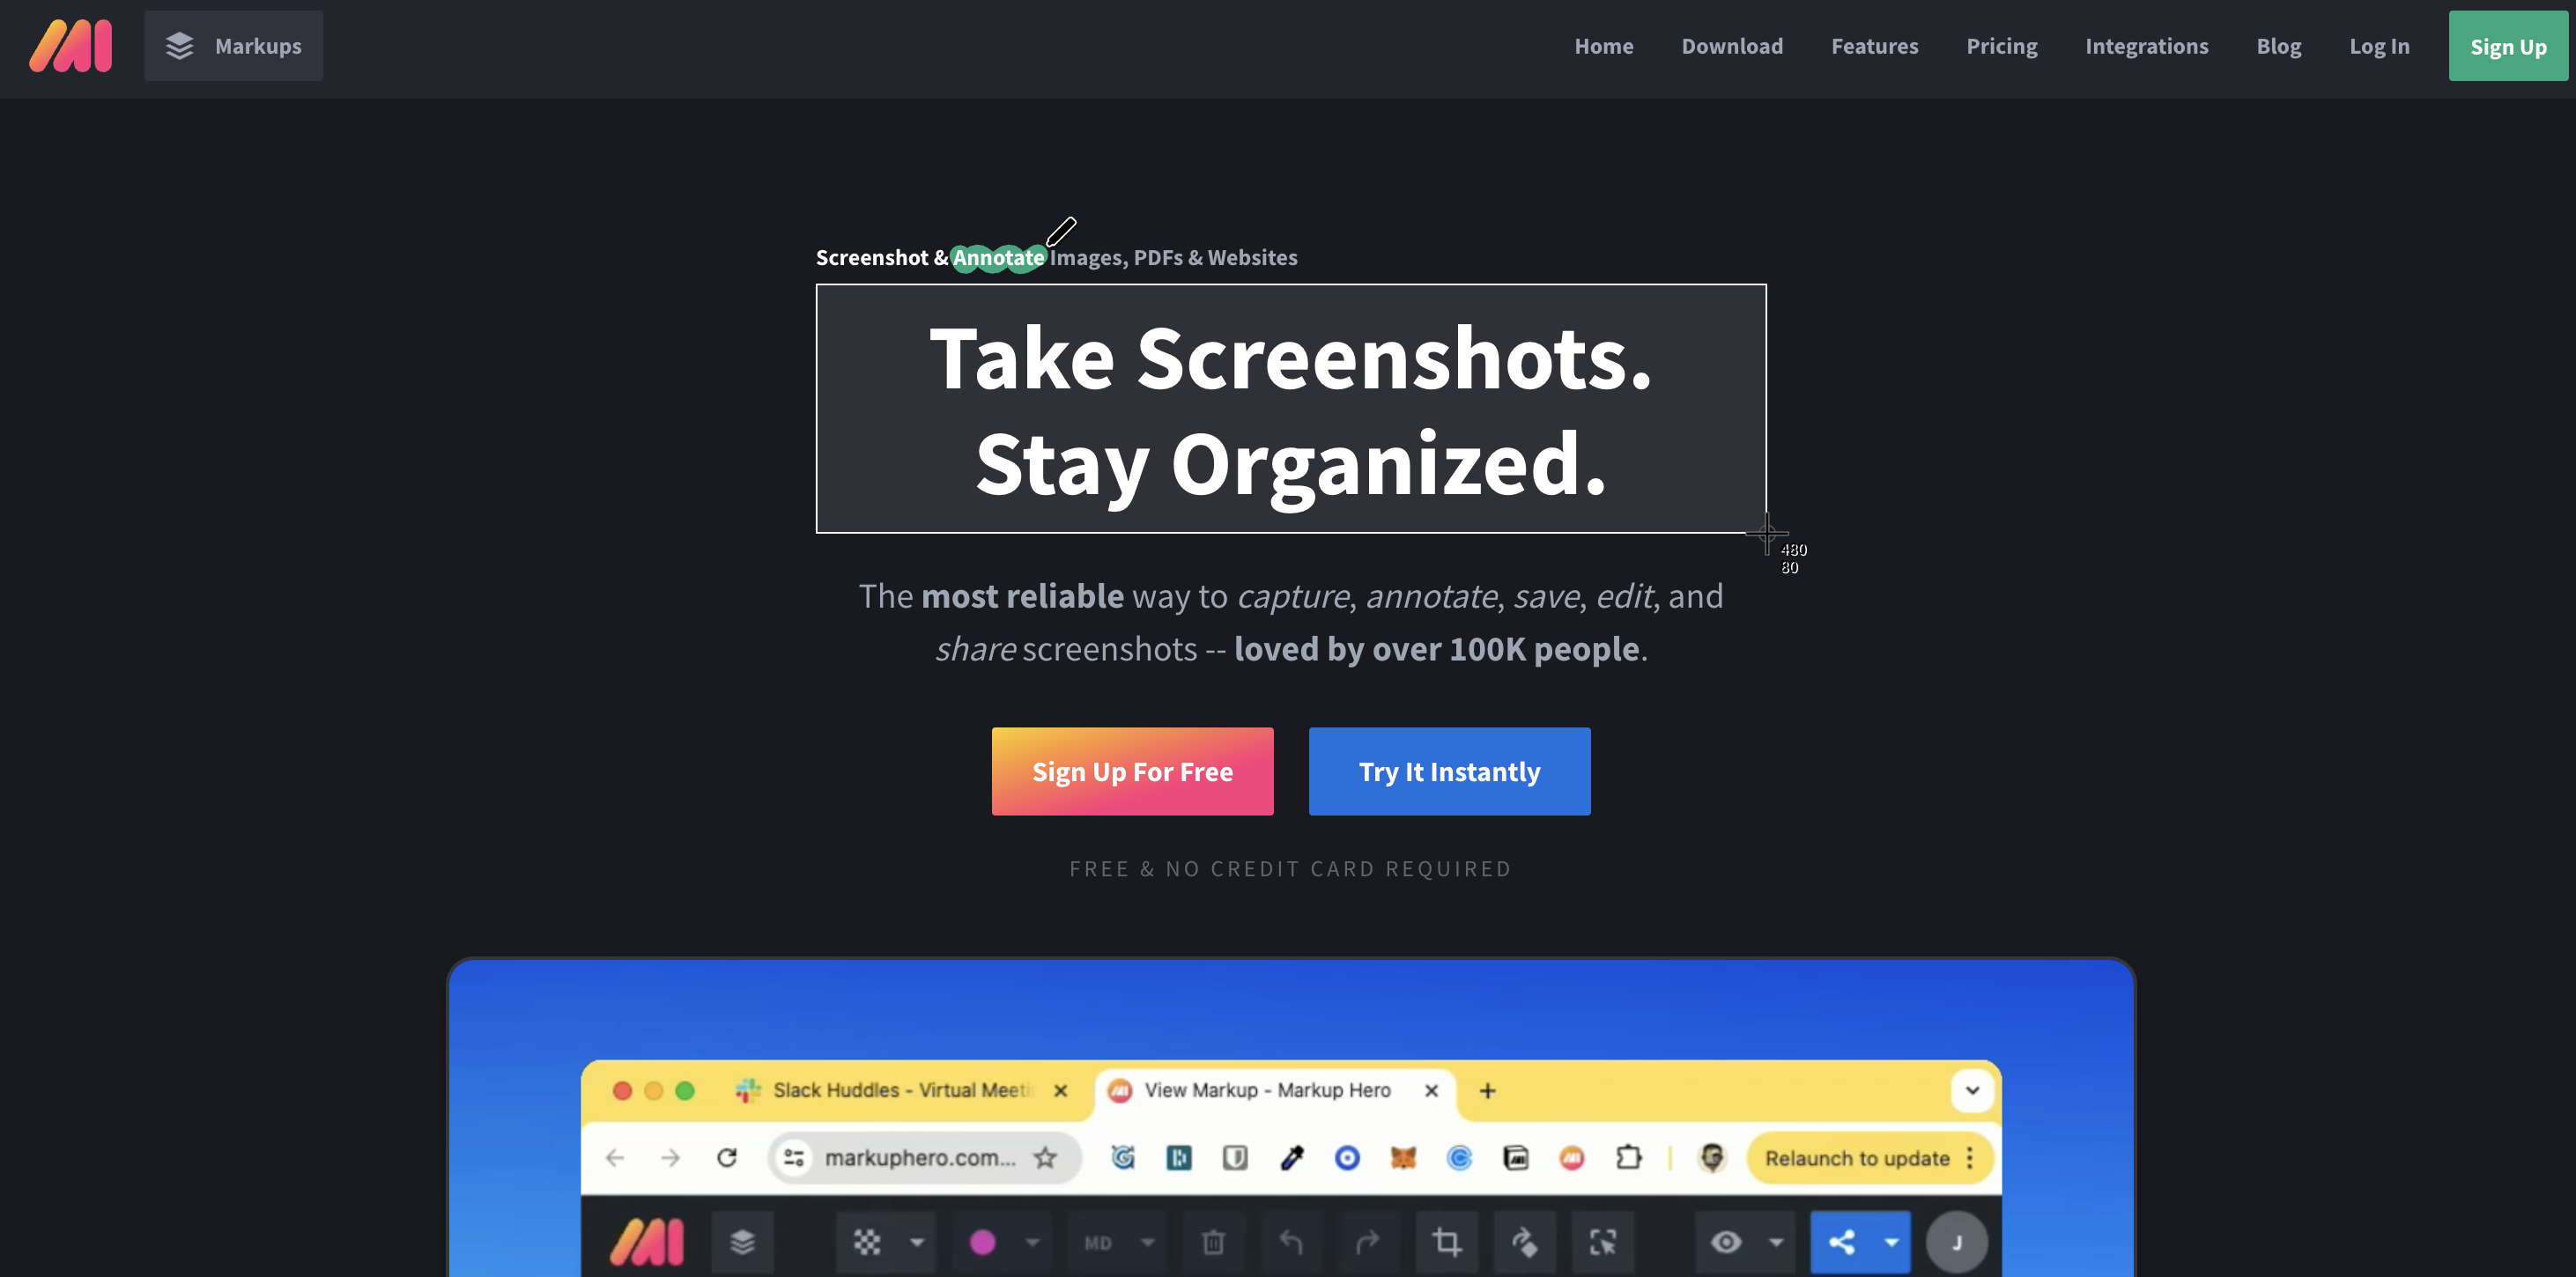Select the checkered blur tool icon
Screen dimensions: 2576x1277
coord(866,1242)
